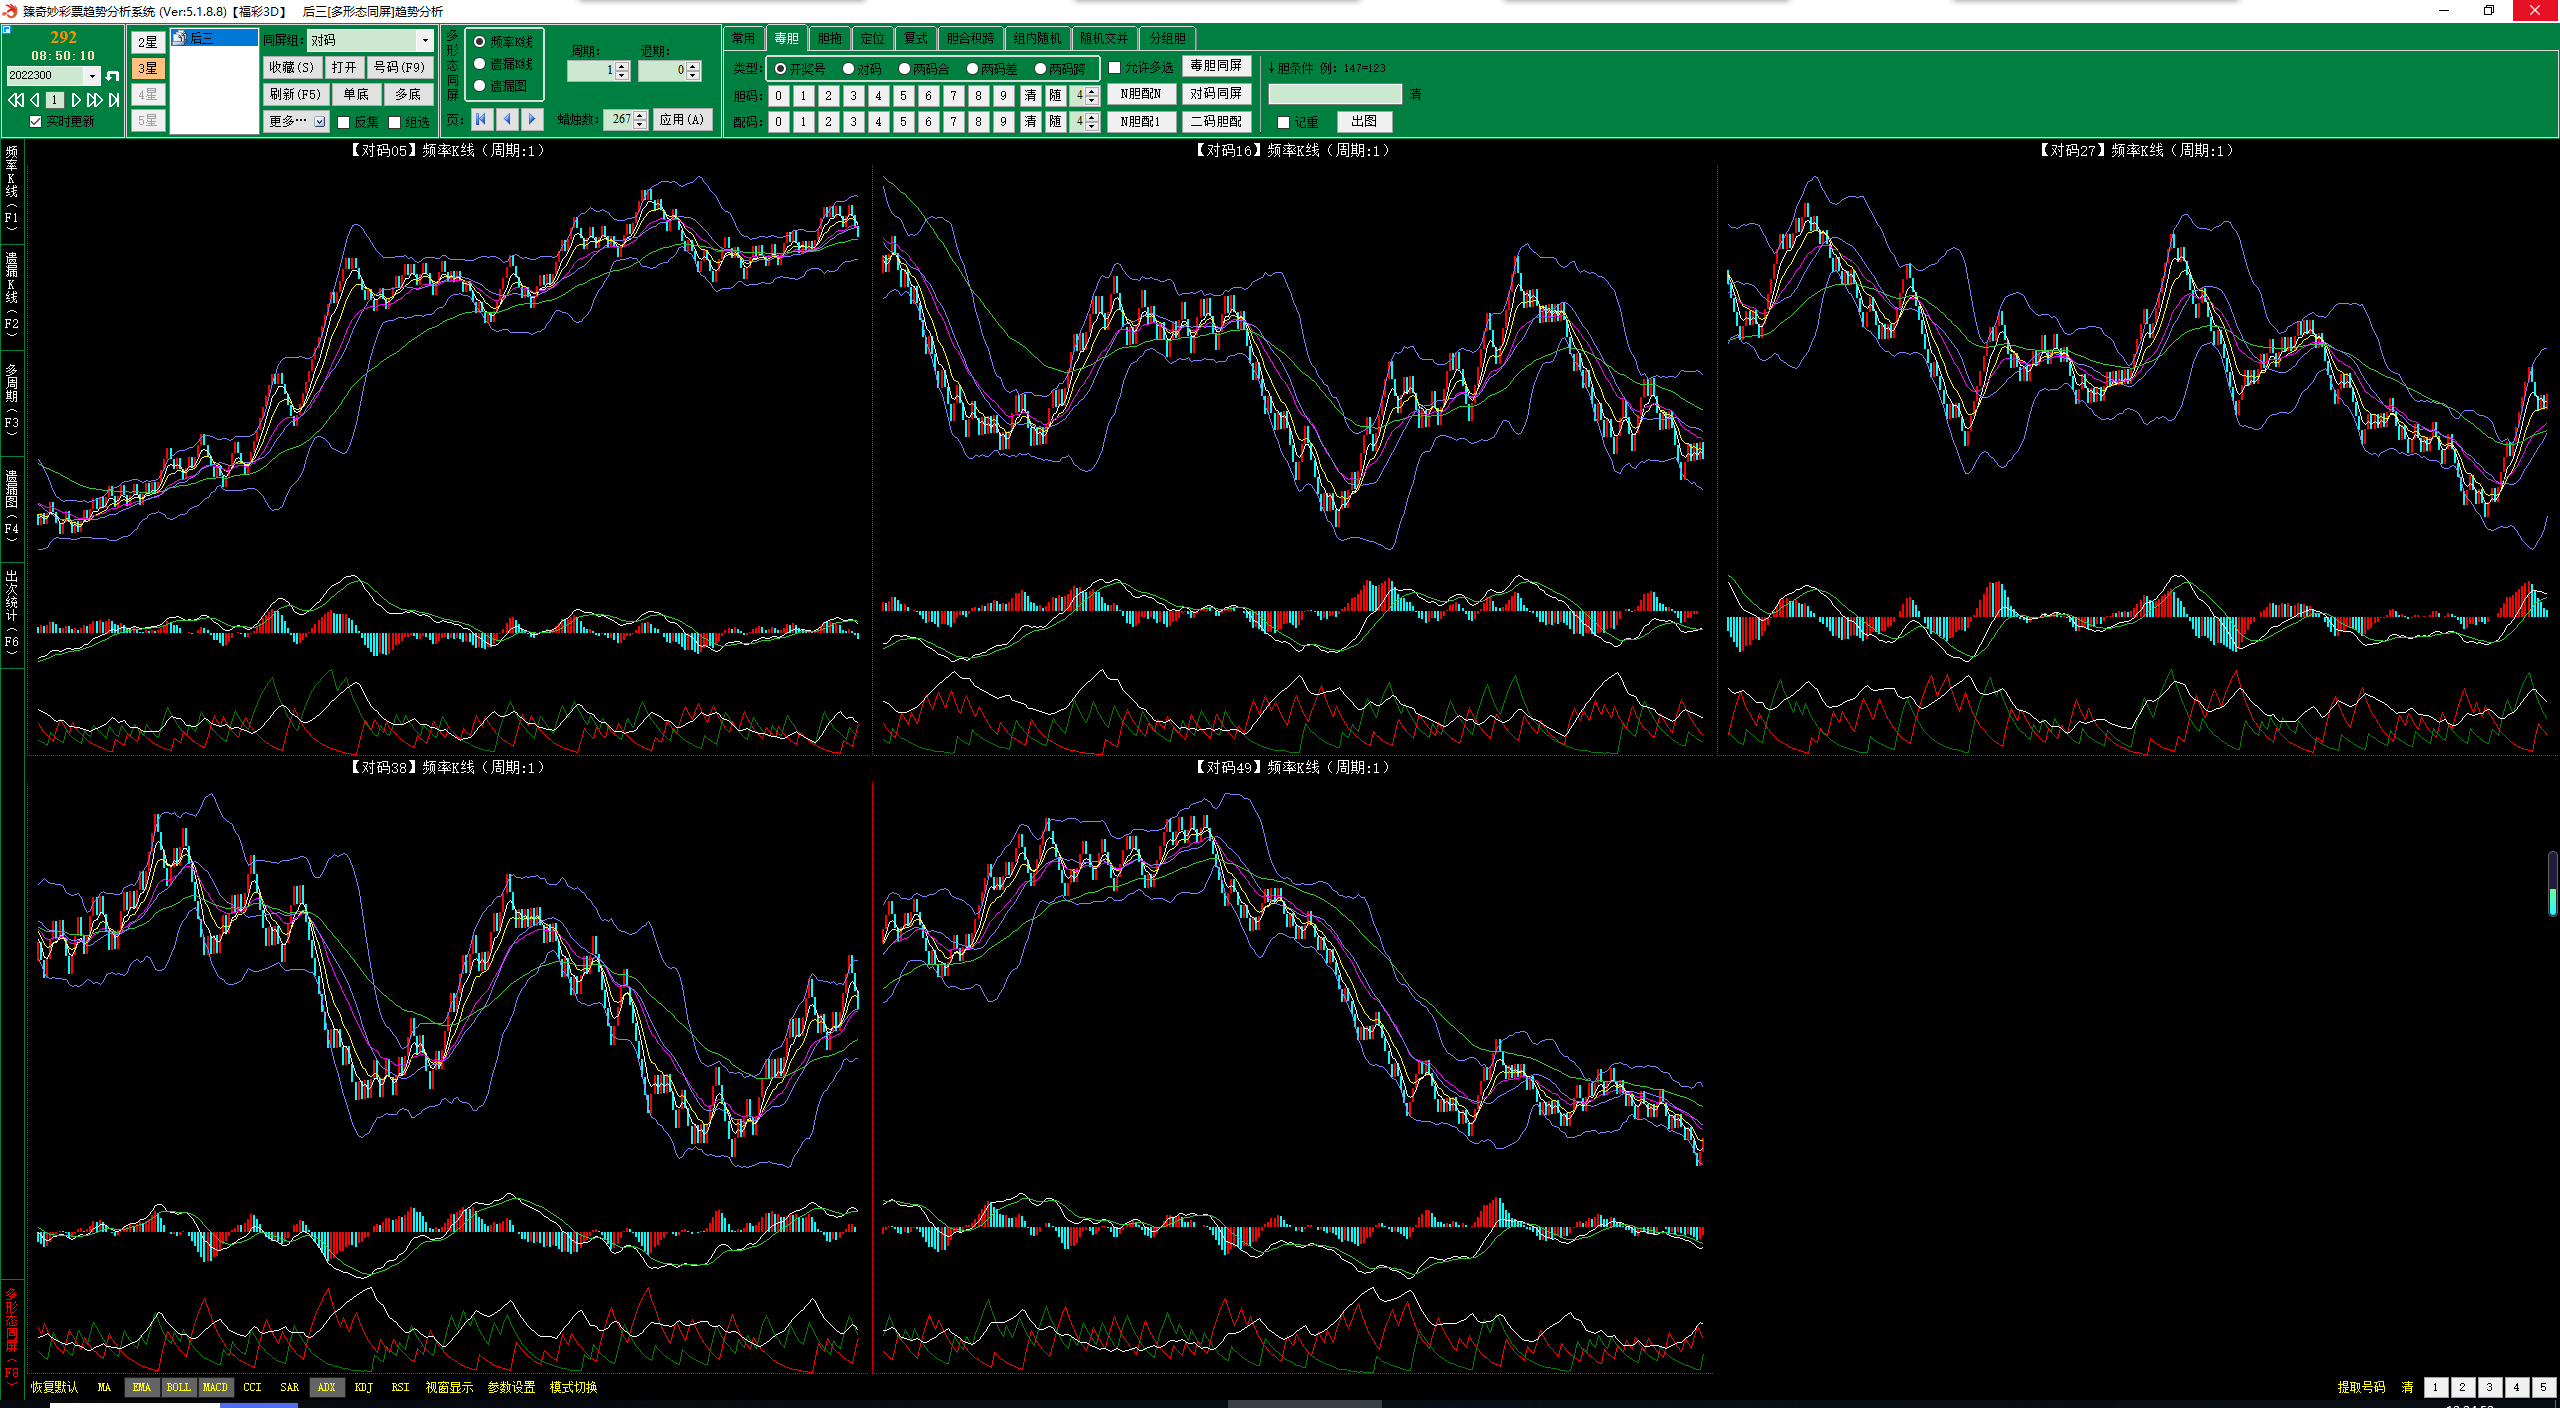The height and width of the screenshot is (1408, 2560).
Task: Click the small panel icon at the toolbar's top-left corner
Action: point(7,30)
